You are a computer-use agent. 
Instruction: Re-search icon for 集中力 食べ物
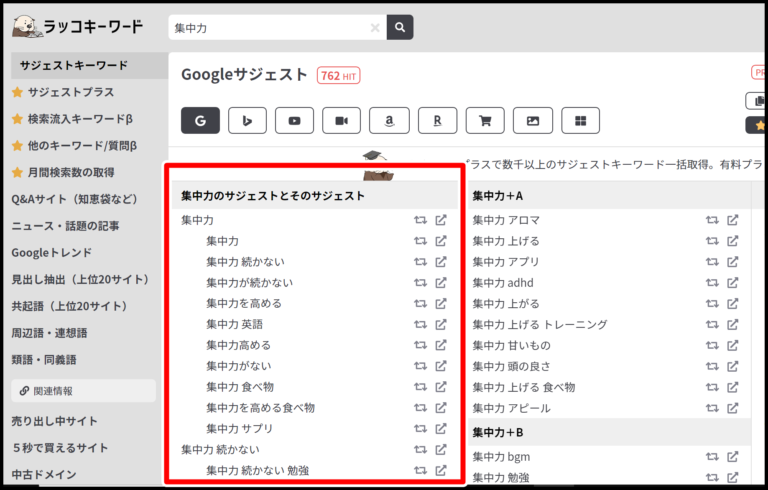[x=420, y=387]
